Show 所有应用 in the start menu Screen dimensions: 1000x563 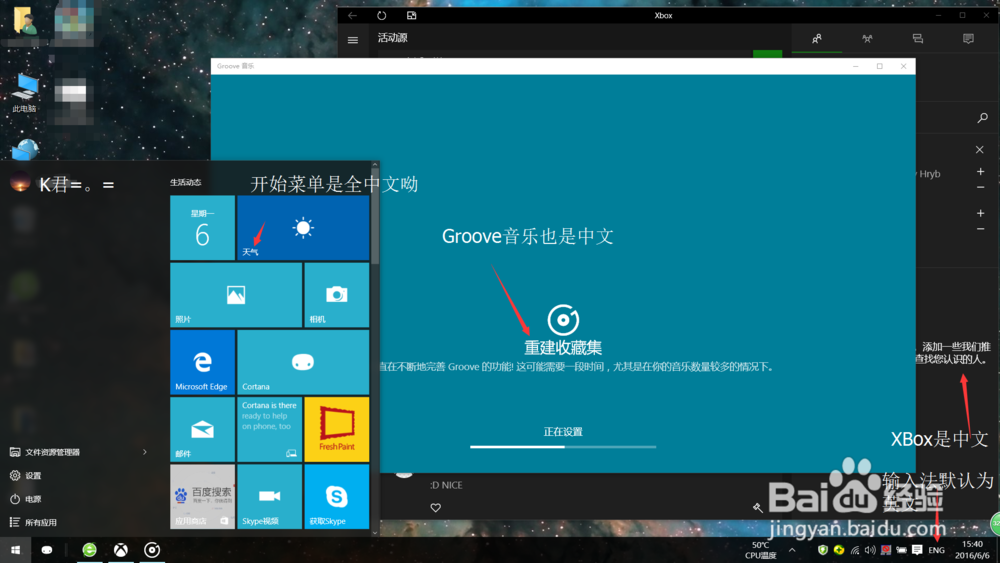tap(41, 522)
